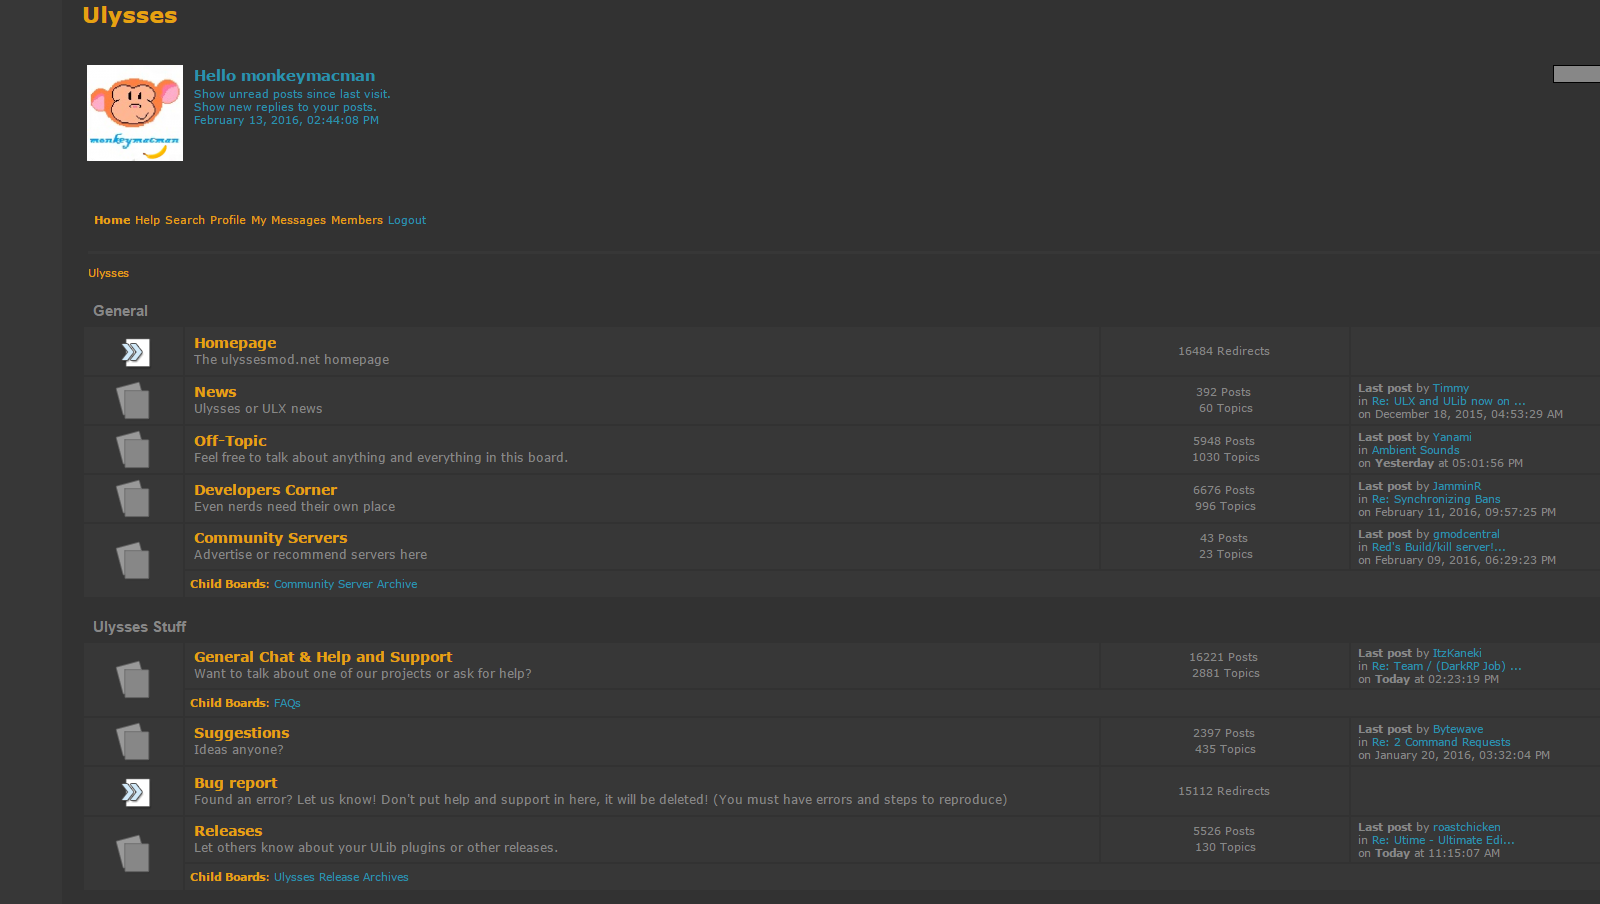Click the Releases board folder icon
Viewport: 1600px width, 904px height.
pyautogui.click(x=133, y=853)
